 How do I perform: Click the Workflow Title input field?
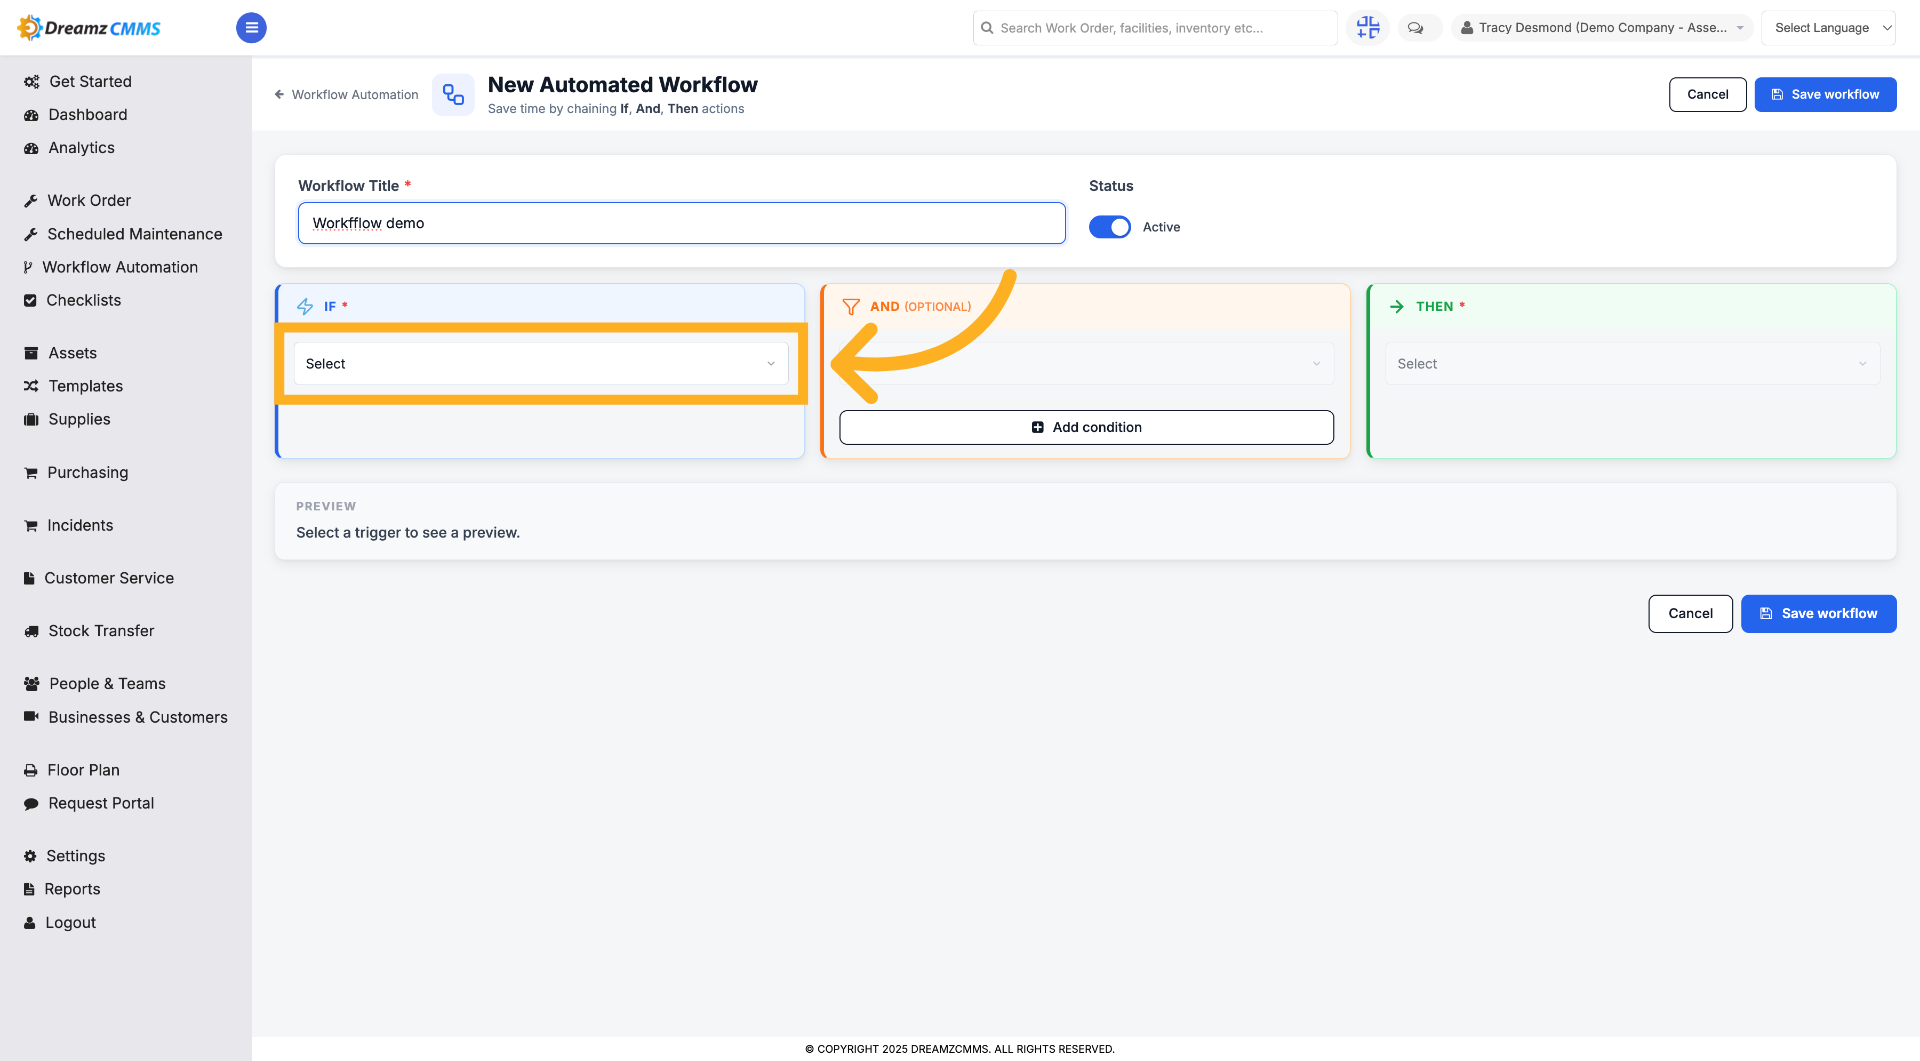coord(682,223)
